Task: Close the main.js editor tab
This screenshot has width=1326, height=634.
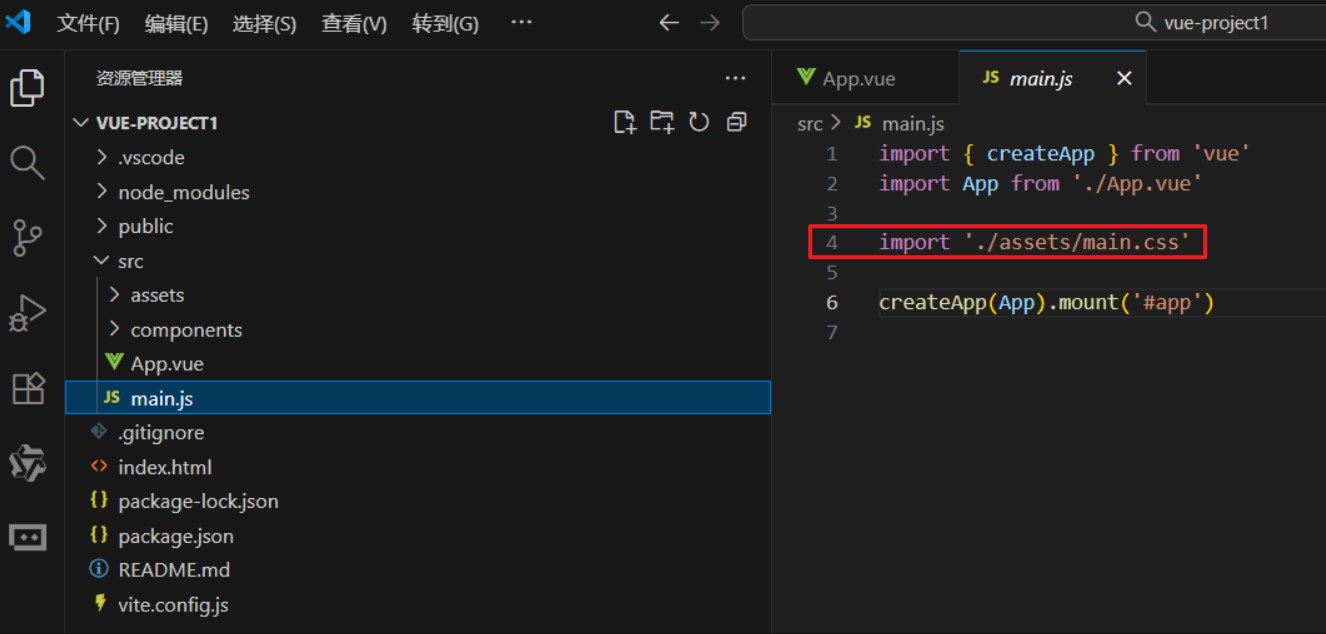Action: point(1124,78)
